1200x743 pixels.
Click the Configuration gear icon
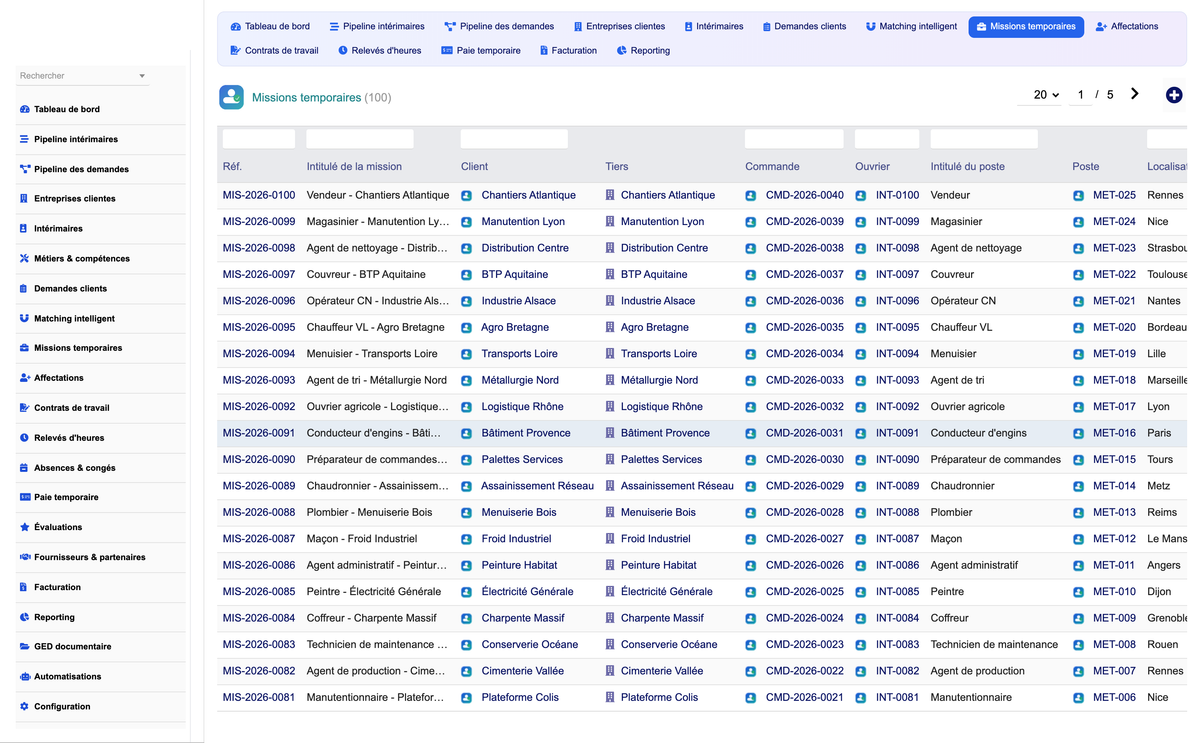[x=24, y=706]
